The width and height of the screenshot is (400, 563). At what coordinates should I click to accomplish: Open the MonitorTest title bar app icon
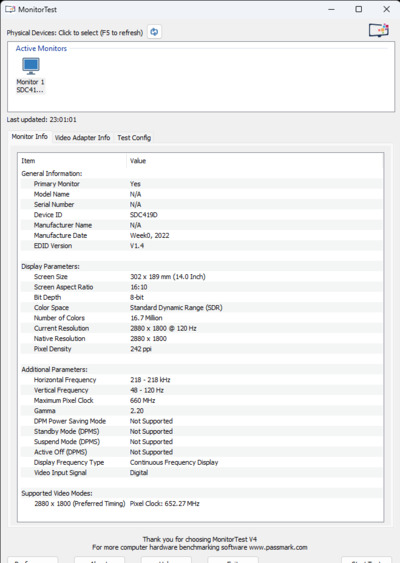10,9
